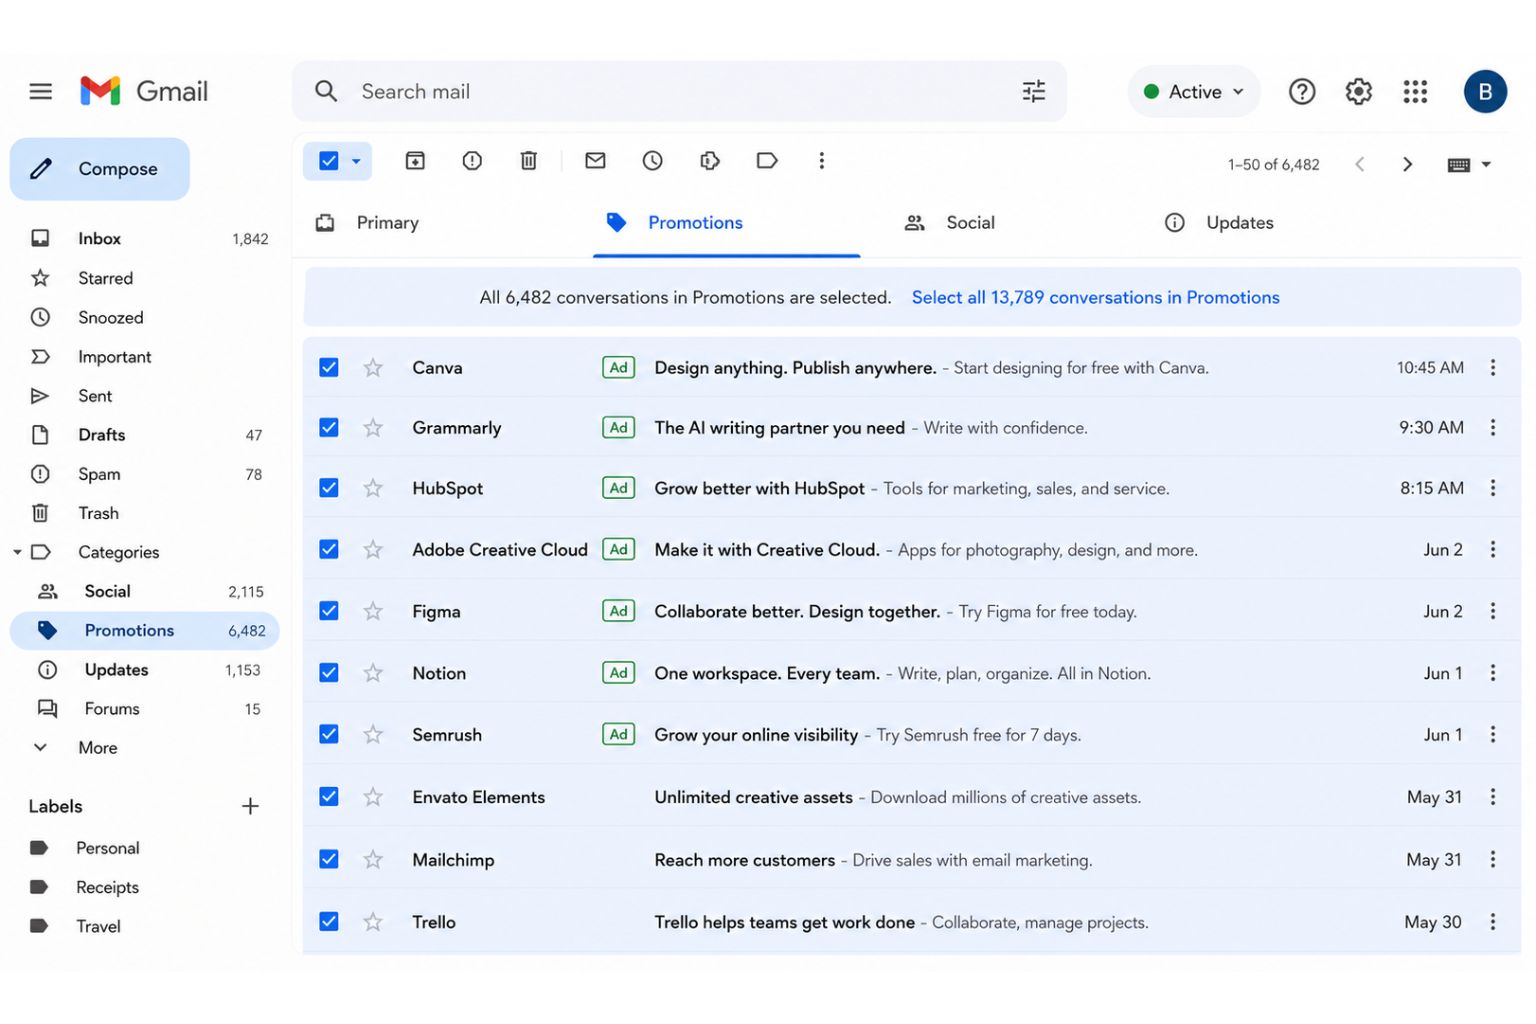Star the Figma conversation
The width and height of the screenshot is (1536, 1024).
(373, 611)
